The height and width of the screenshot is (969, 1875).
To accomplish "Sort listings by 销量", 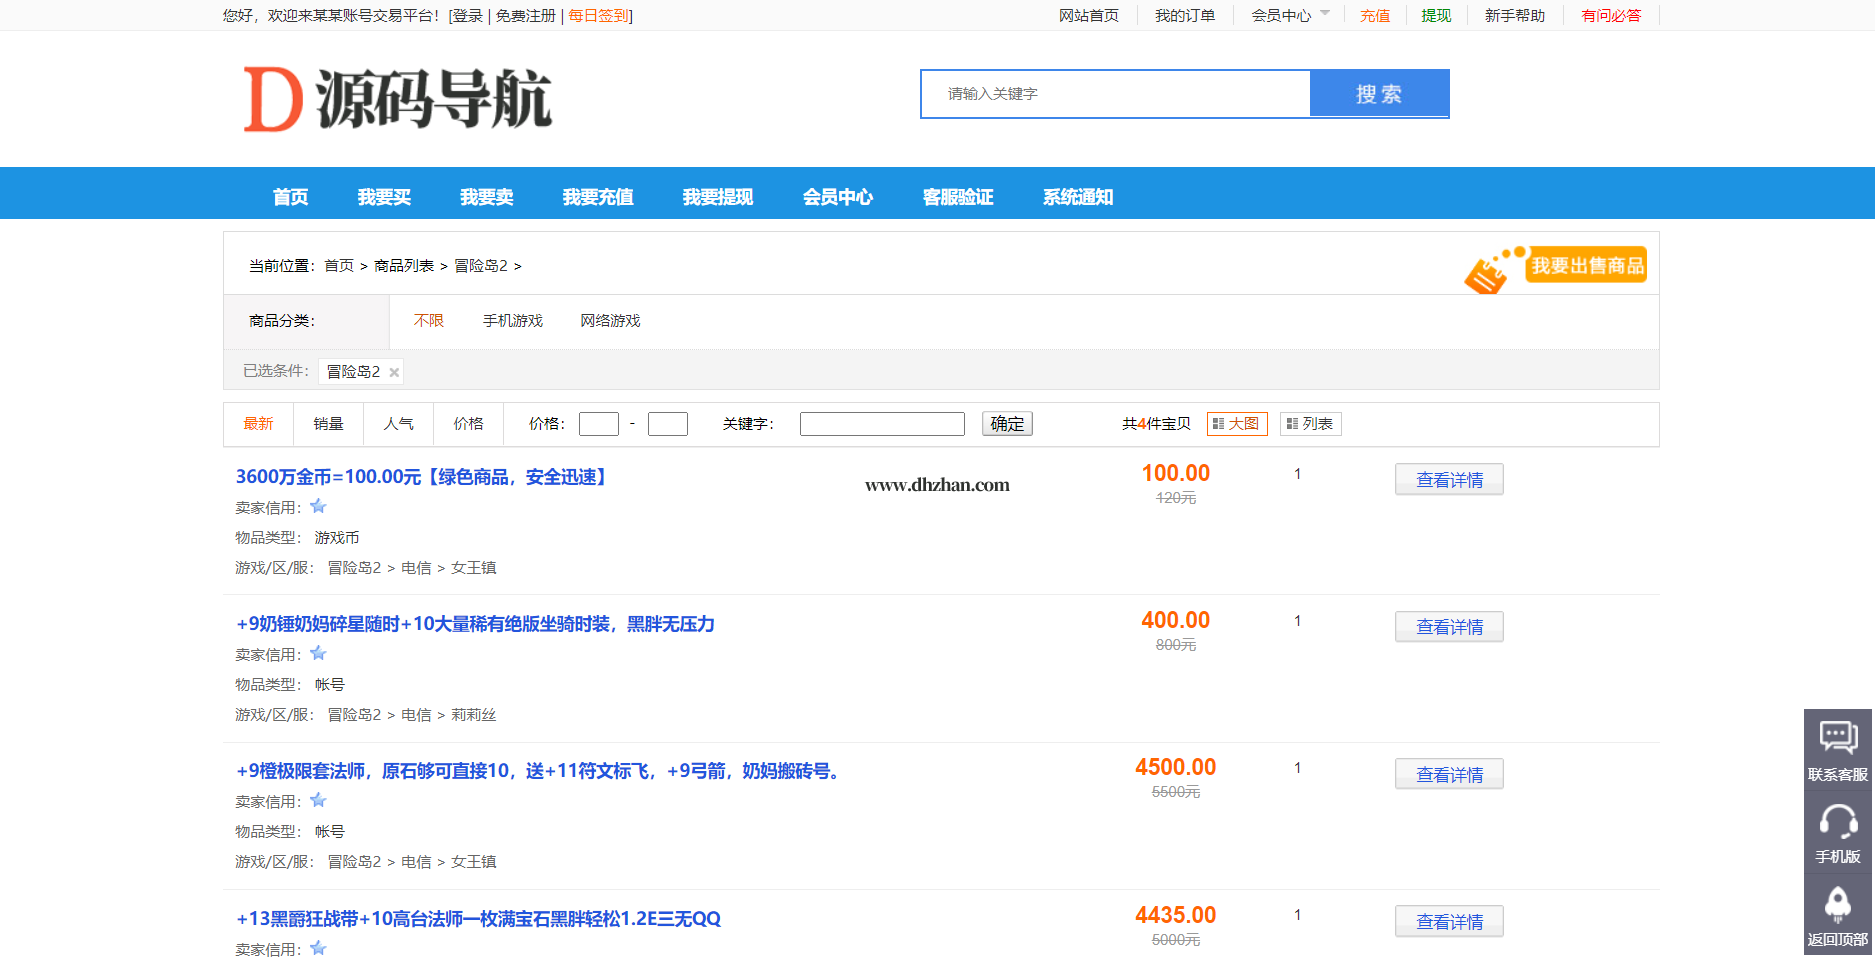I will (328, 424).
